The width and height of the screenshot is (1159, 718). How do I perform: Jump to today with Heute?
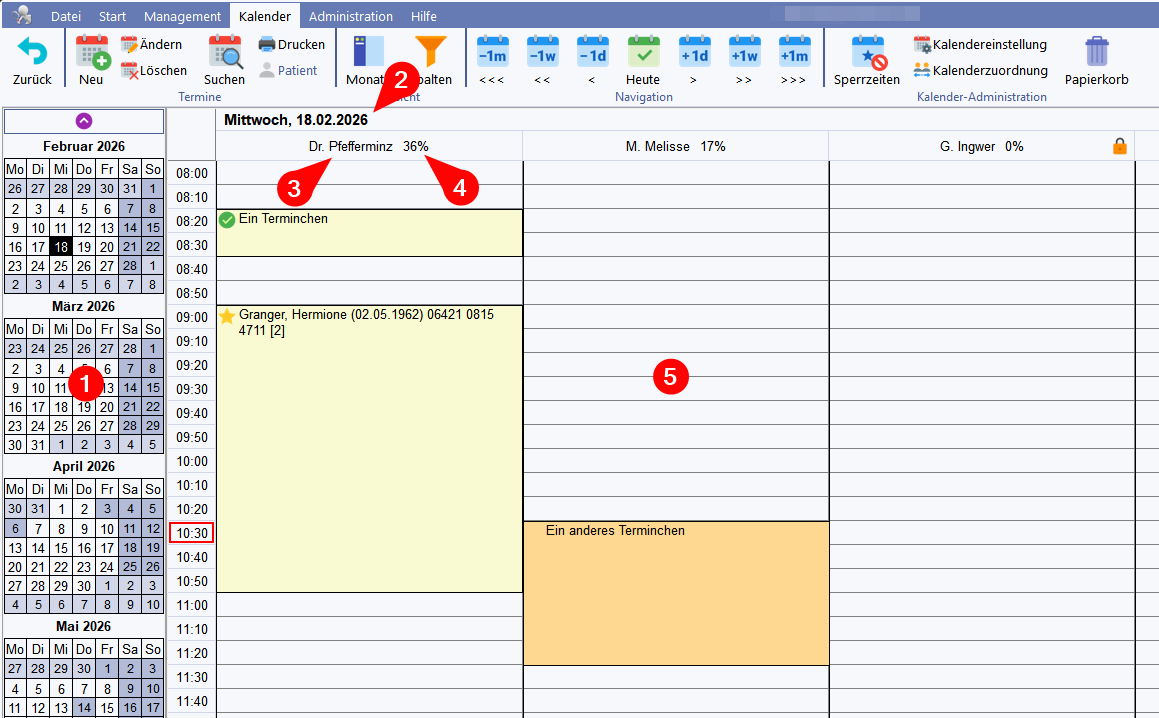[x=643, y=52]
